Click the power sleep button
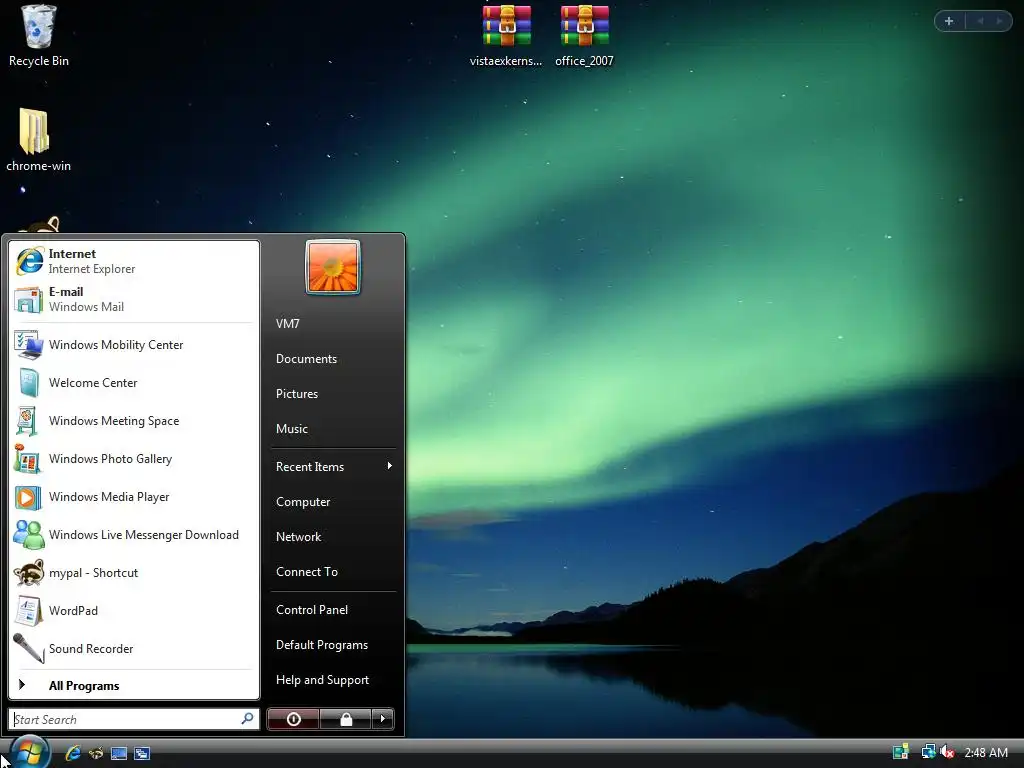 293,719
